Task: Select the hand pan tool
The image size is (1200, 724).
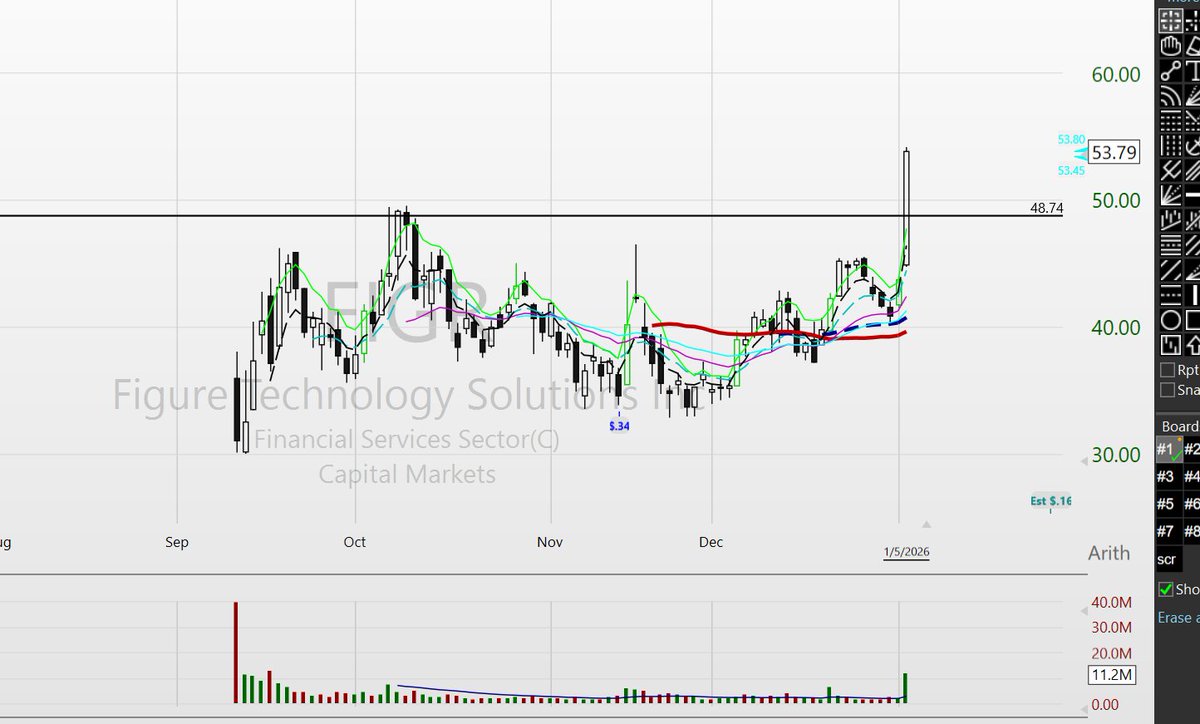Action: [x=1170, y=45]
